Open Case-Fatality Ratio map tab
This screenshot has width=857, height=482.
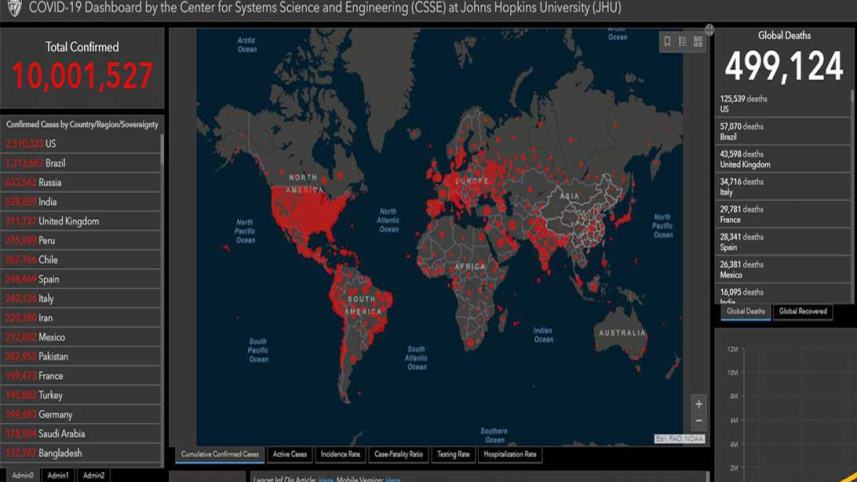pyautogui.click(x=398, y=454)
